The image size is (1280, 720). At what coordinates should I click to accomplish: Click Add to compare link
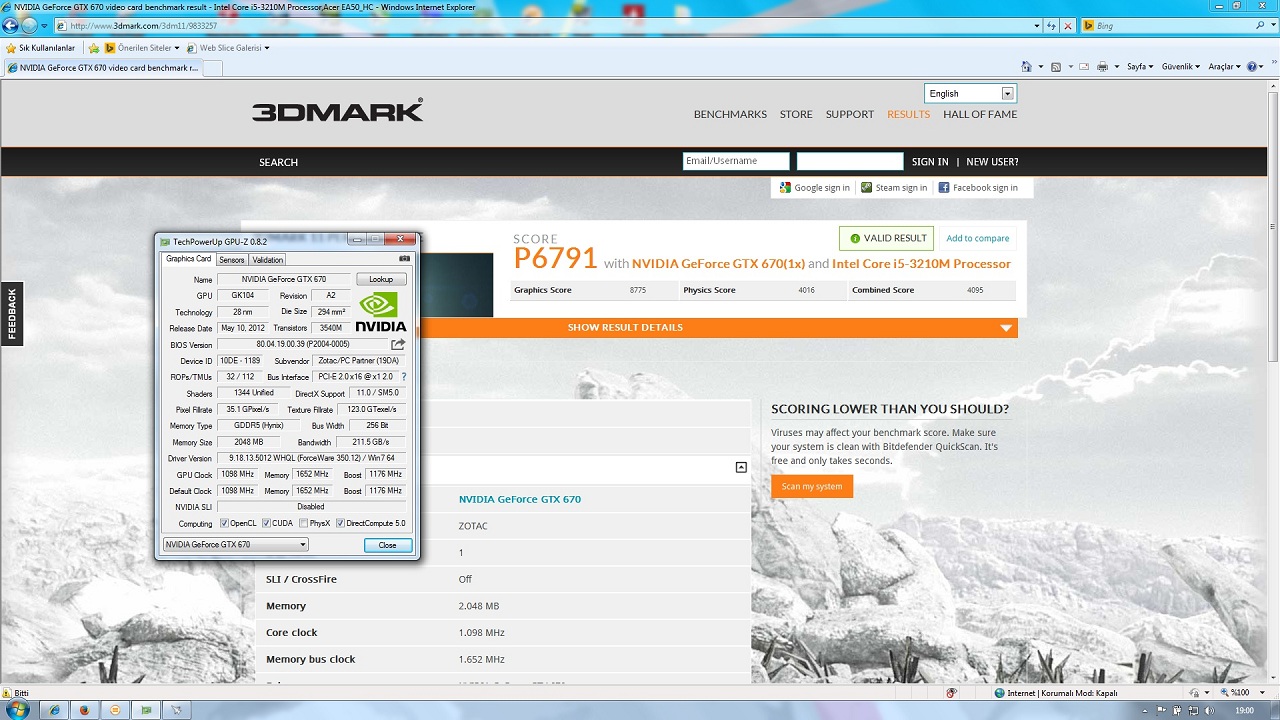click(978, 238)
